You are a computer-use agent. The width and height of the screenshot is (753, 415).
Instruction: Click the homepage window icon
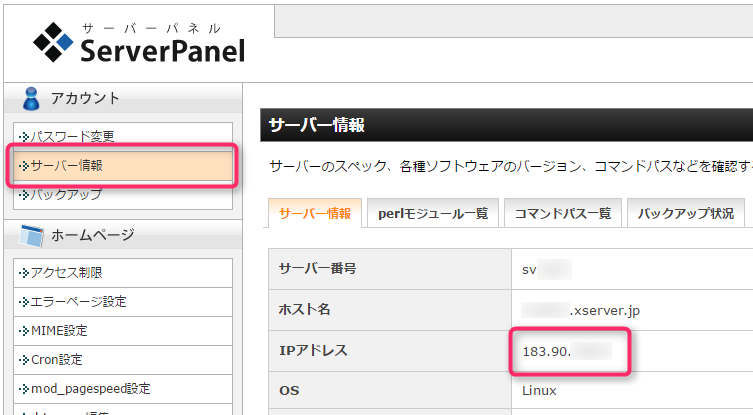click(x=31, y=235)
